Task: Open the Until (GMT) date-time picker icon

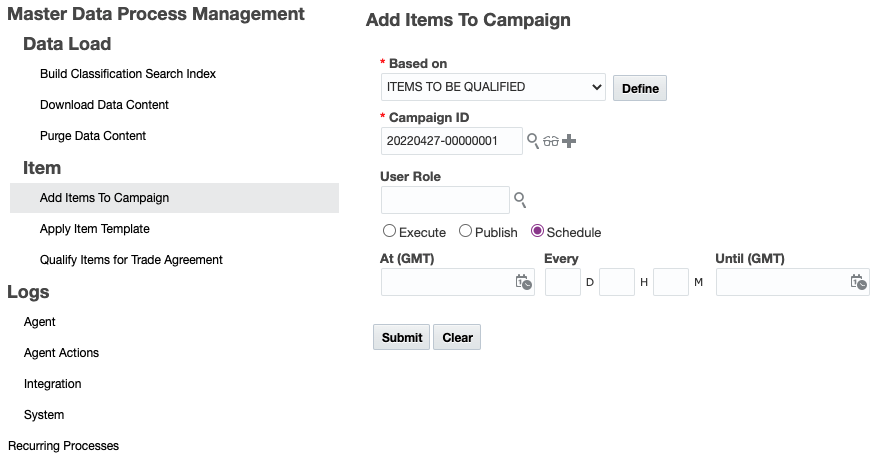Action: pos(858,282)
